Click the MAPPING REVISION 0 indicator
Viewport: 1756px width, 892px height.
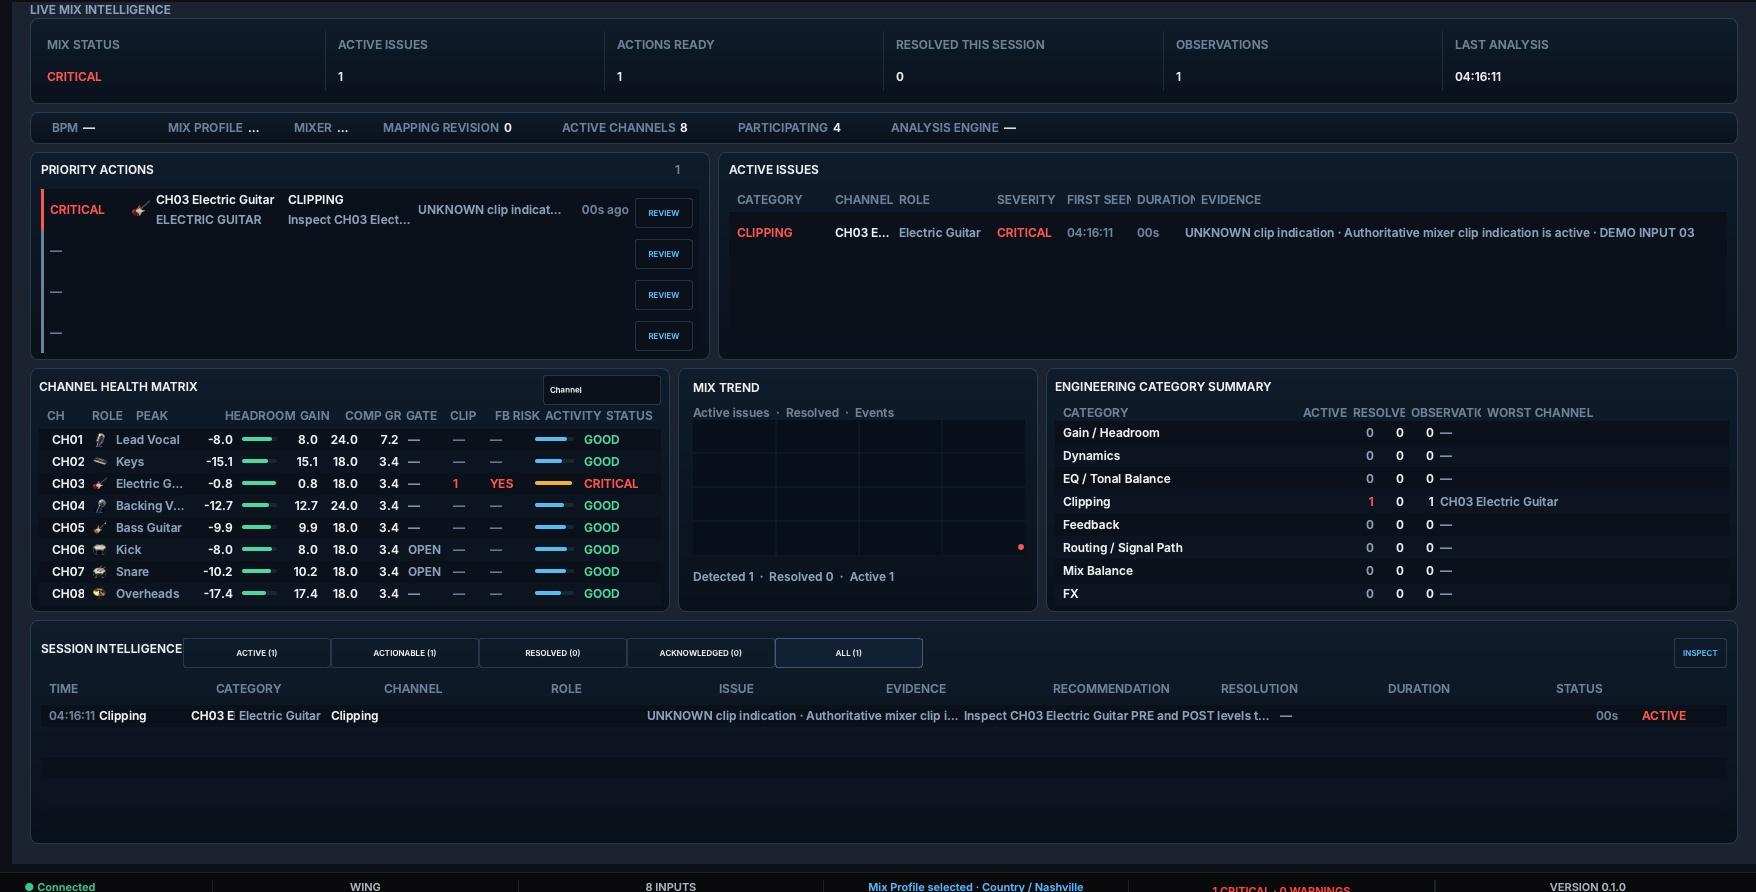(447, 128)
